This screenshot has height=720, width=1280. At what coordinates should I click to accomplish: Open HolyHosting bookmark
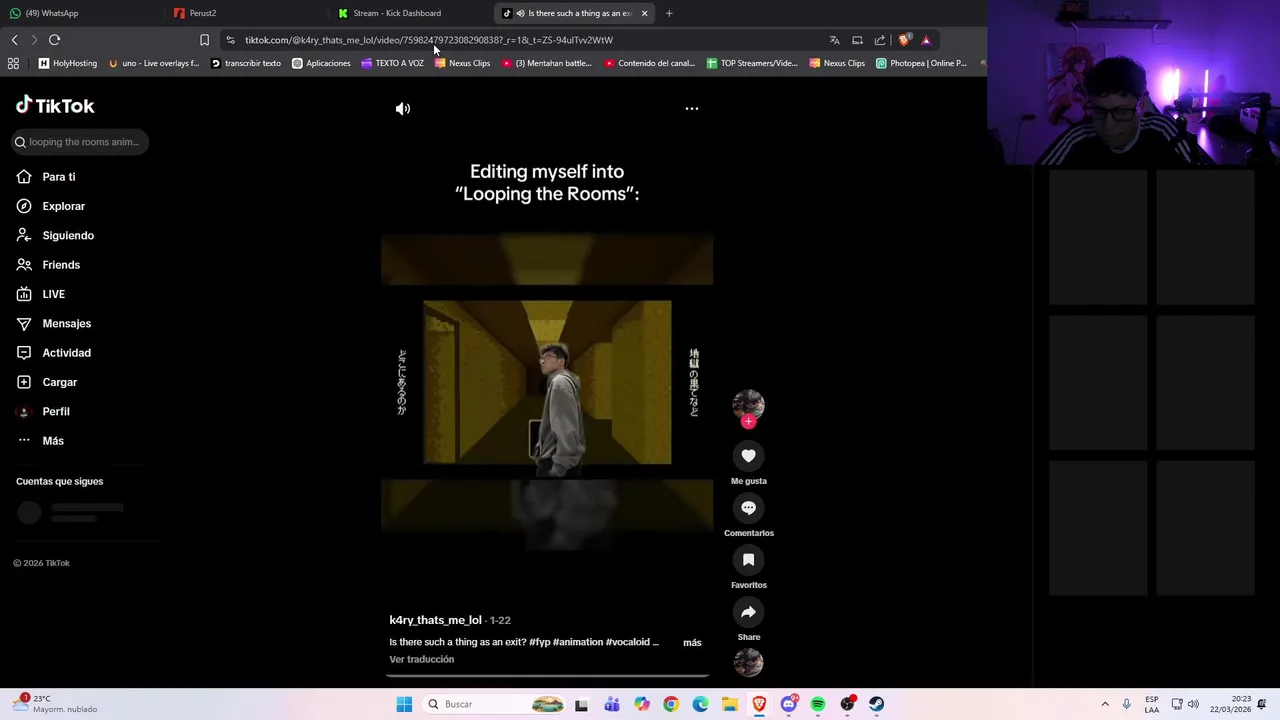pos(68,63)
